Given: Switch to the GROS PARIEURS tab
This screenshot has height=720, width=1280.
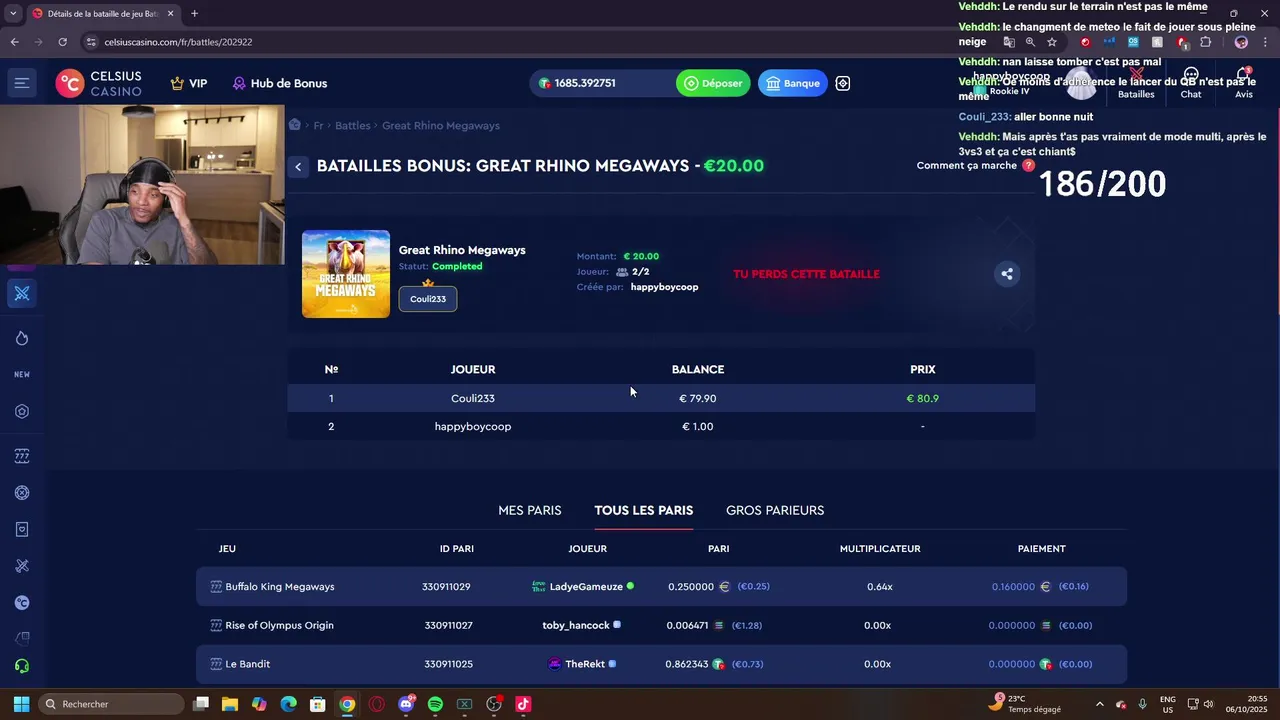Looking at the screenshot, I should tap(775, 510).
